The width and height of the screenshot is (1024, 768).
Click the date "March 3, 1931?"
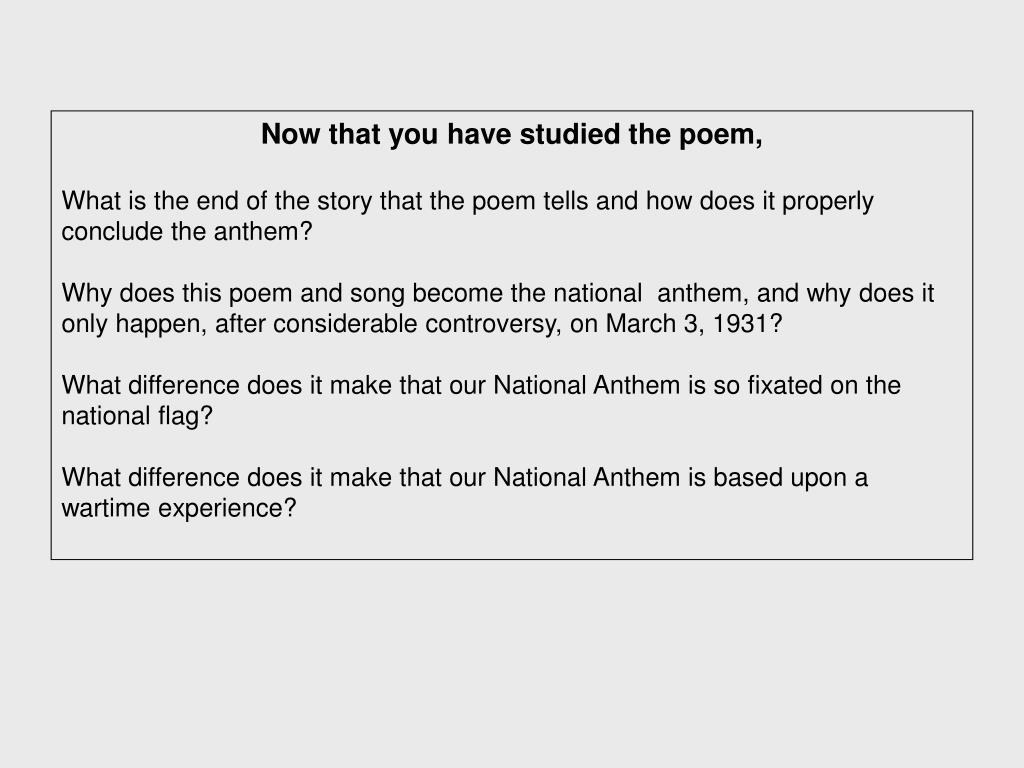pyautogui.click(x=694, y=323)
